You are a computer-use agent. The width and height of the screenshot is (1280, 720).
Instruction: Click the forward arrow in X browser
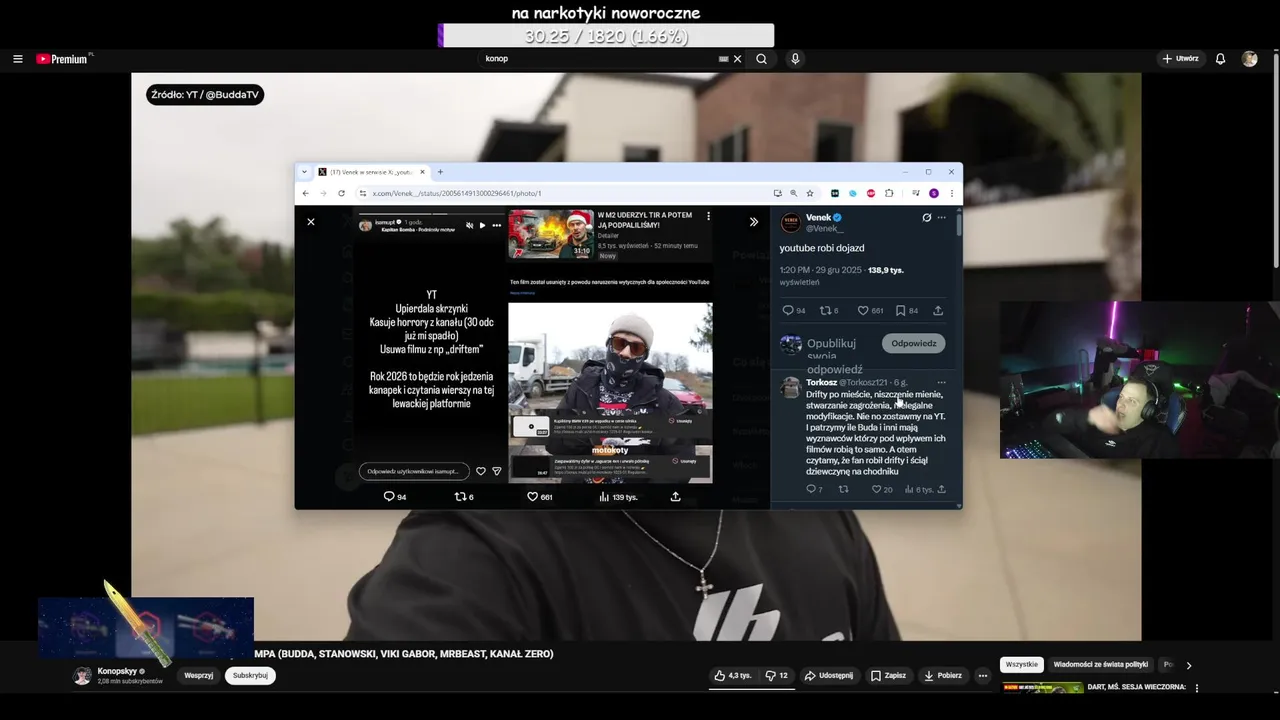[x=323, y=193]
